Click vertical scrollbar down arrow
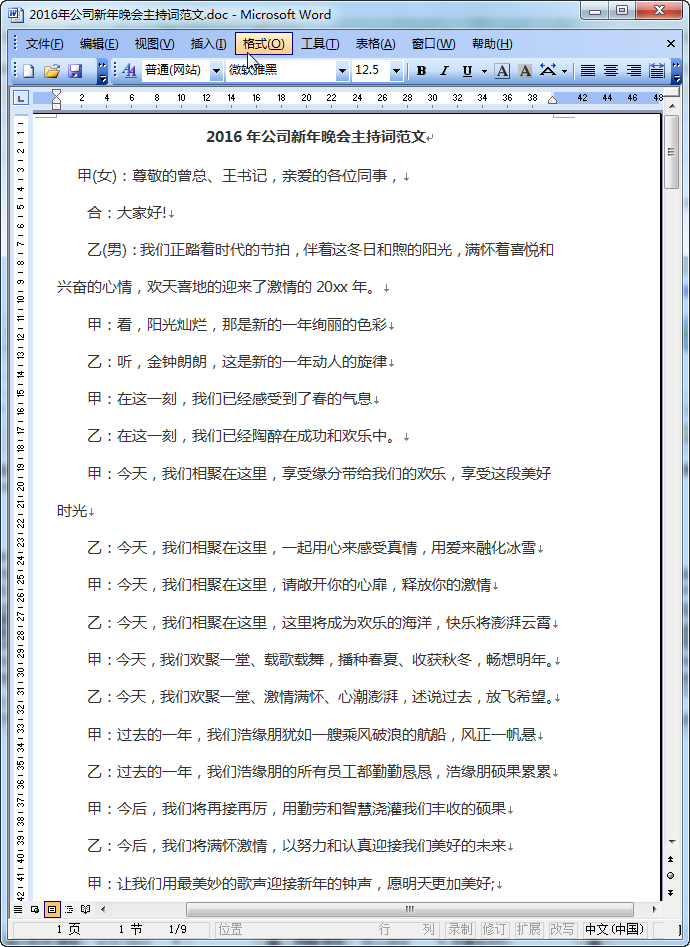The width and height of the screenshot is (690, 947). click(671, 841)
